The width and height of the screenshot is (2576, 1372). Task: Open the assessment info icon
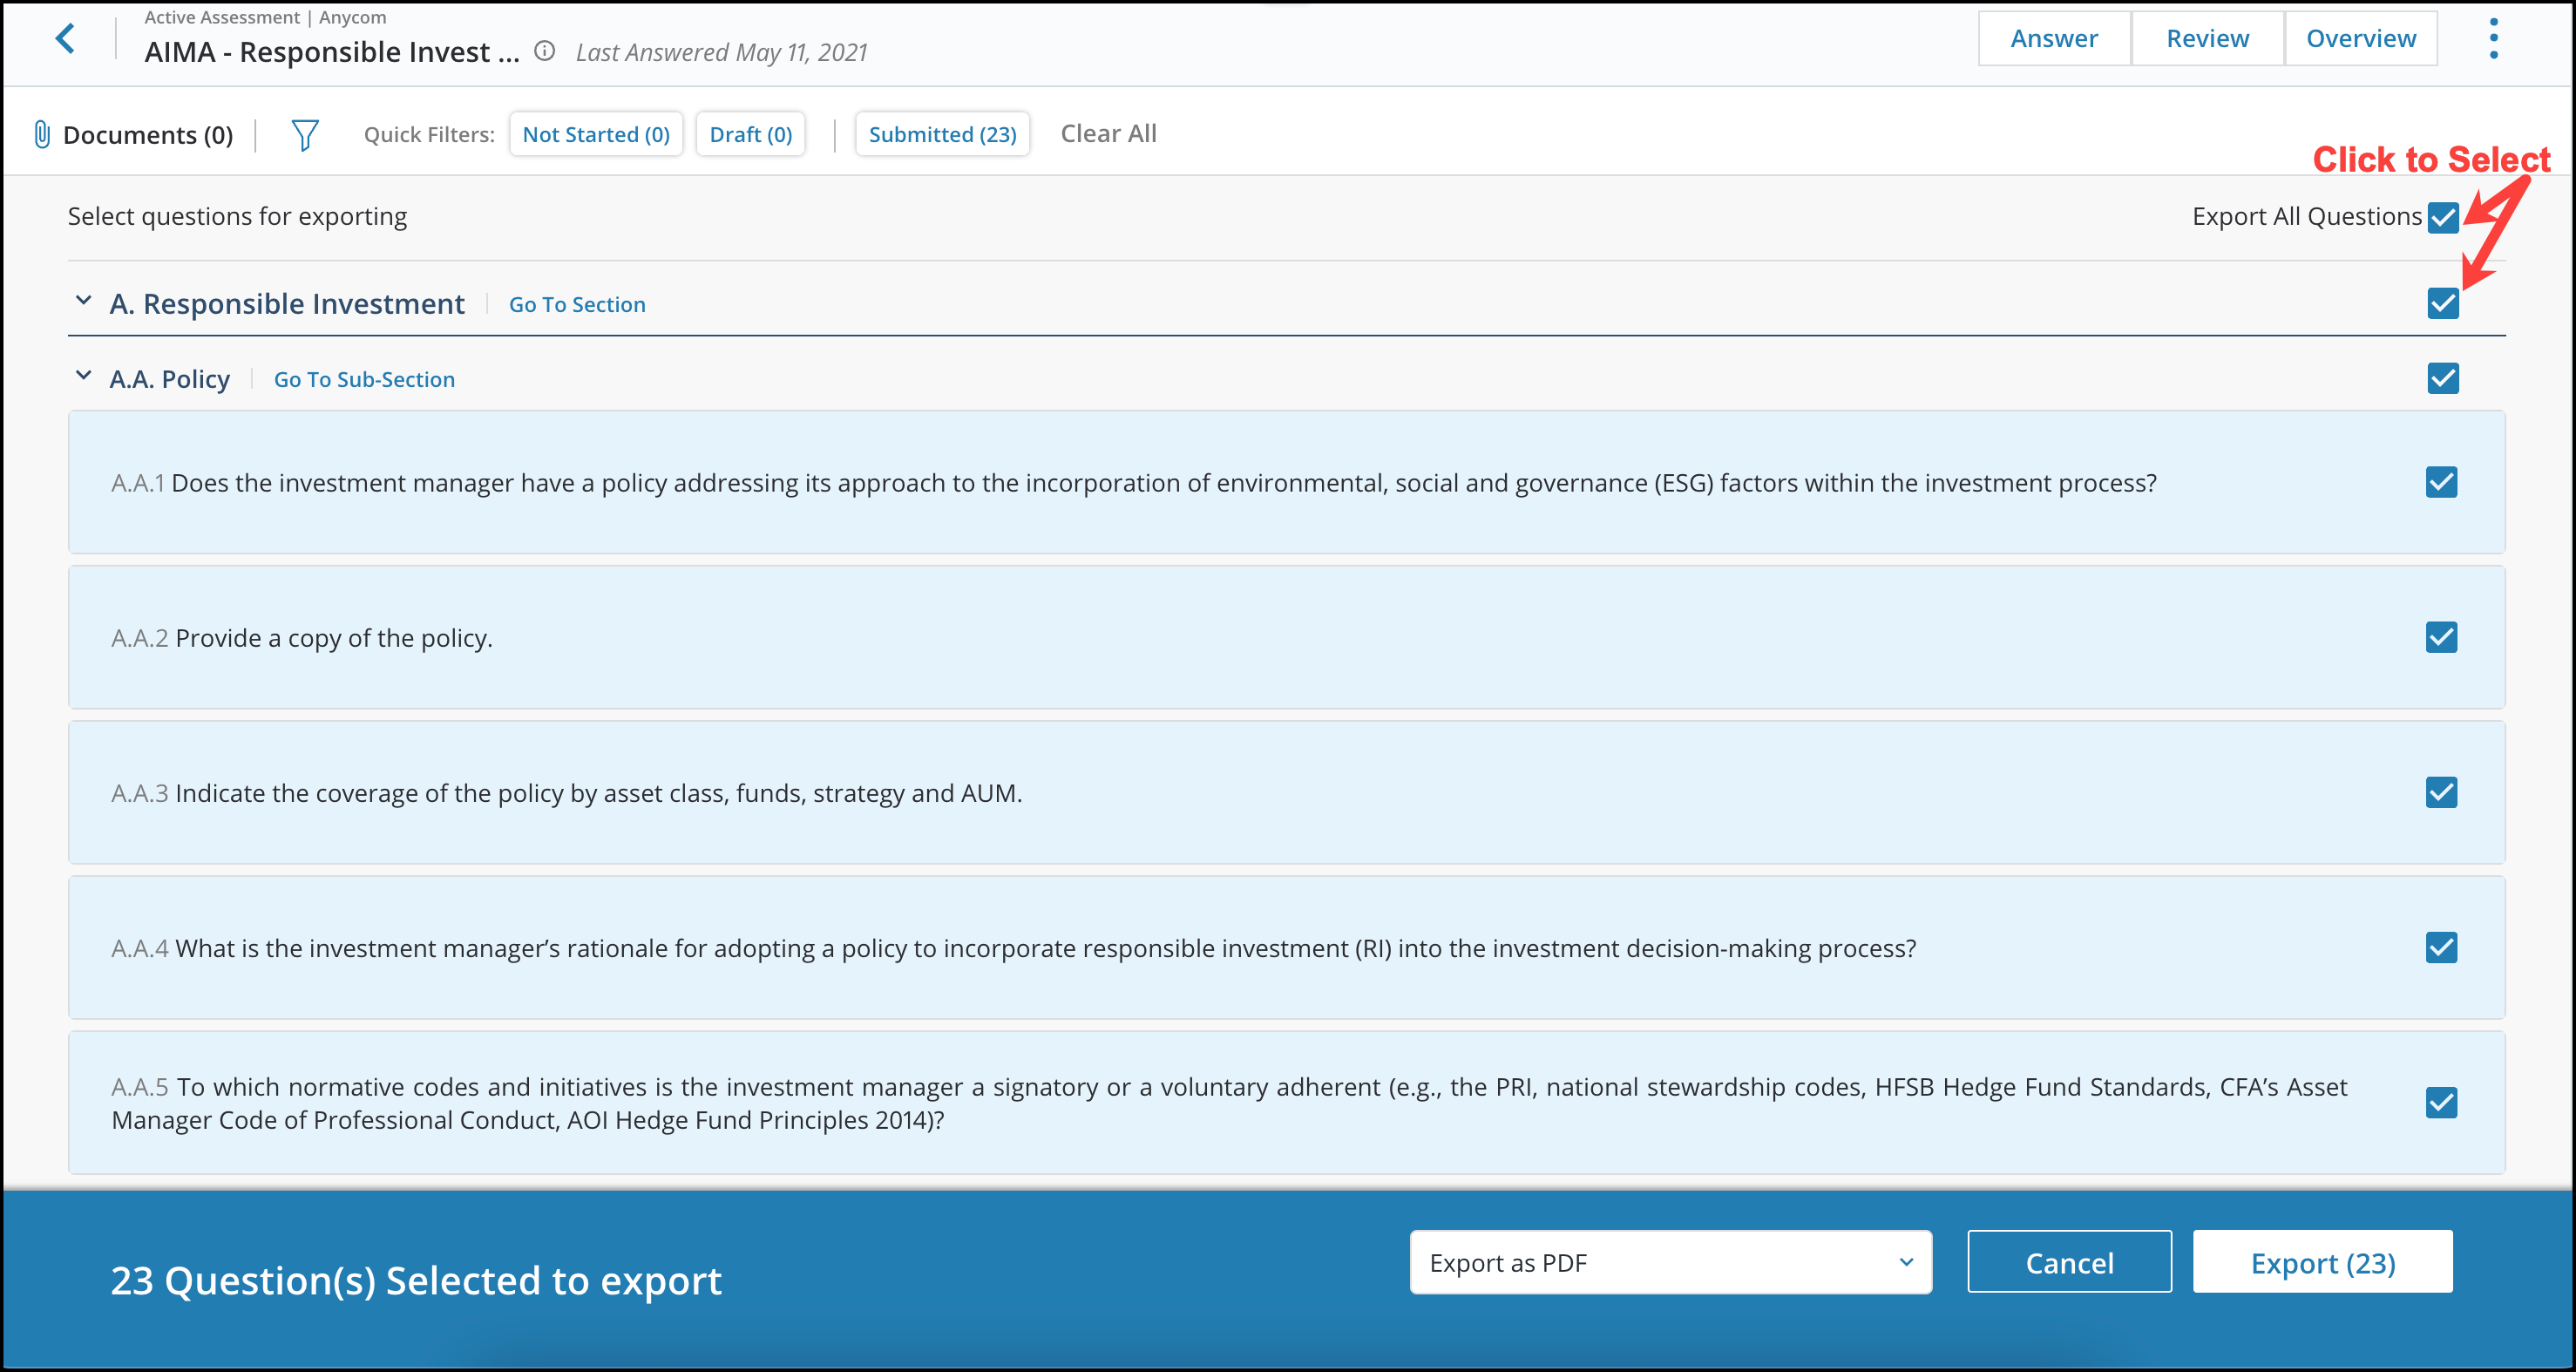(x=544, y=51)
